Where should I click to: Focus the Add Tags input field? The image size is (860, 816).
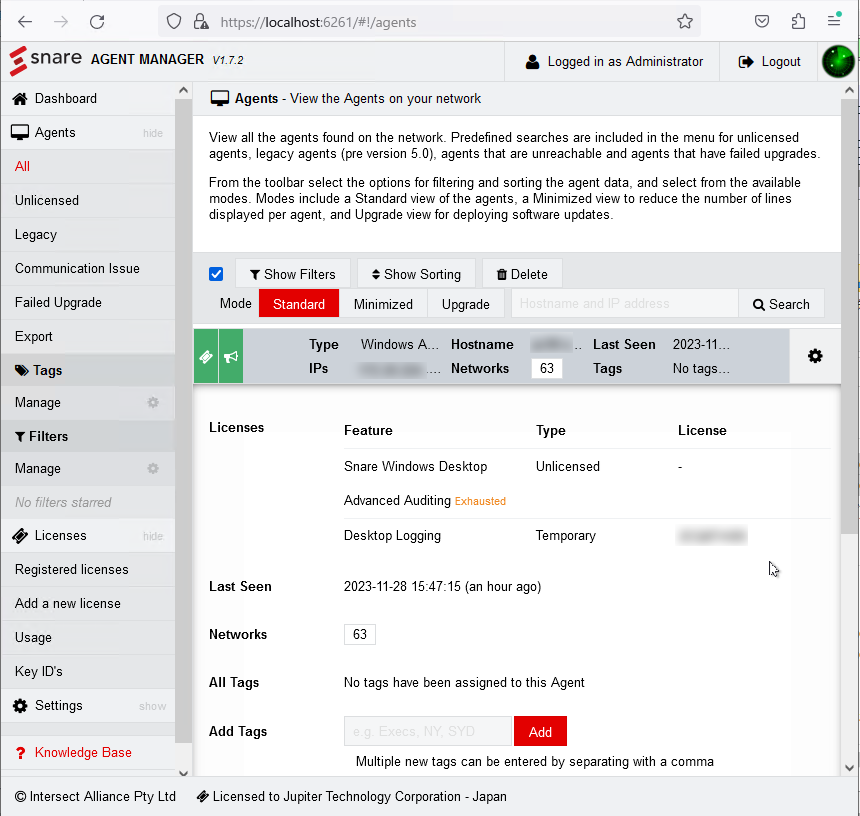(x=428, y=732)
